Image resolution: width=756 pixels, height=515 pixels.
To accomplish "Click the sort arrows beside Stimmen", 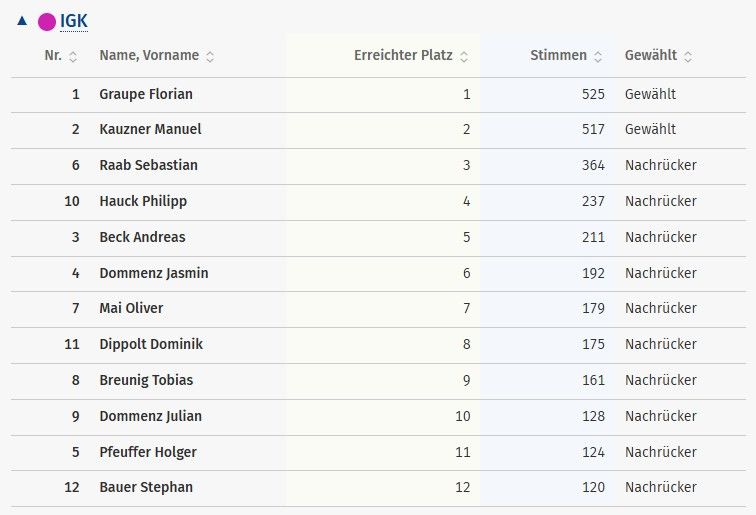I will [x=598, y=56].
